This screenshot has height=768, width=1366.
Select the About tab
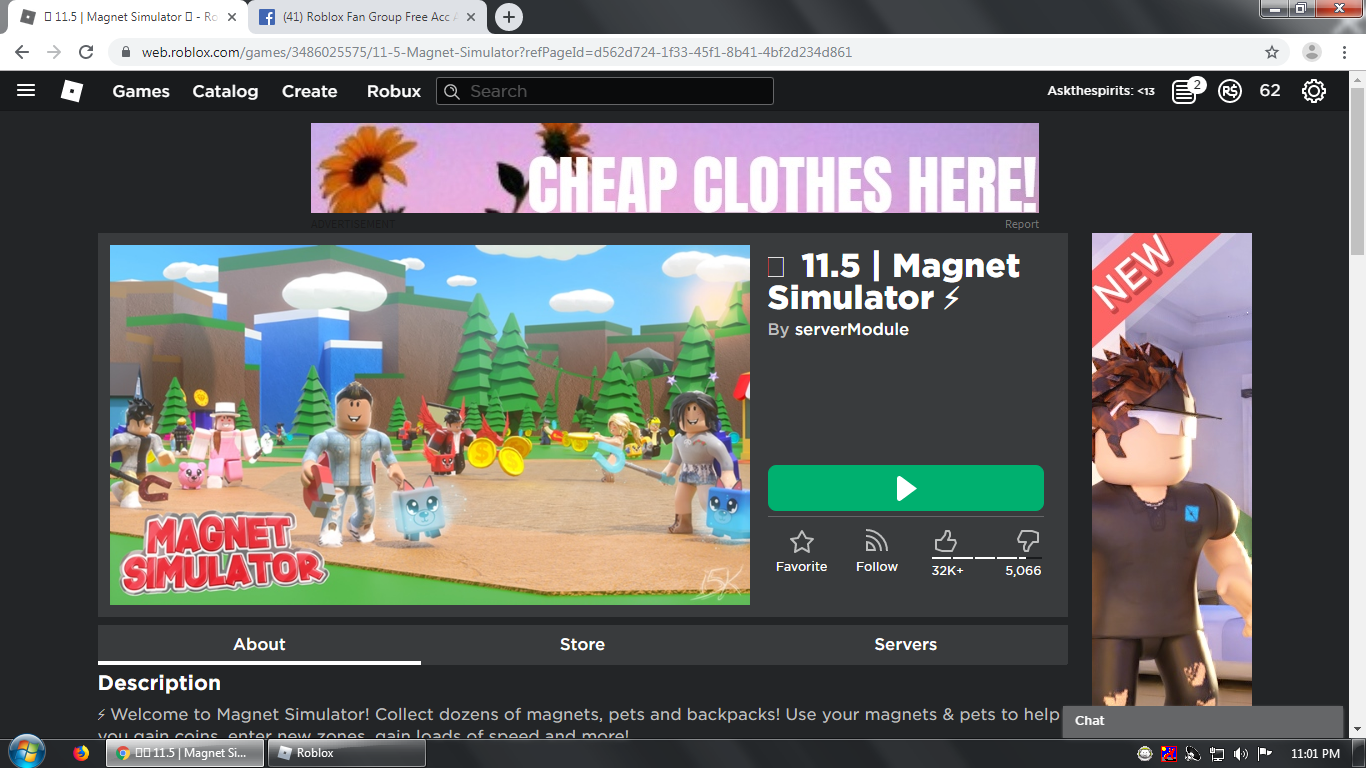259,645
